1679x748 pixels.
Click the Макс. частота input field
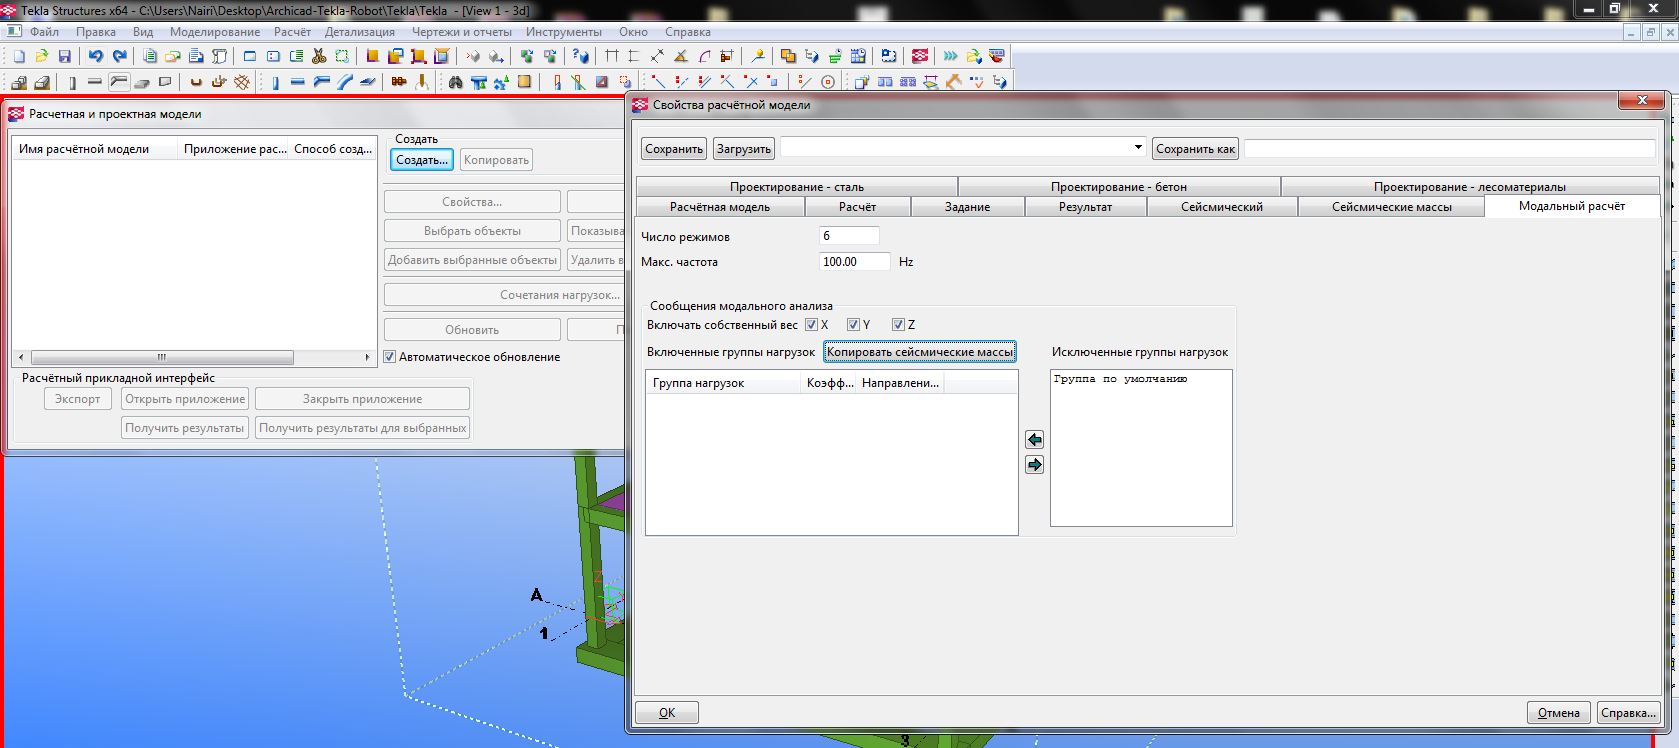[854, 262]
